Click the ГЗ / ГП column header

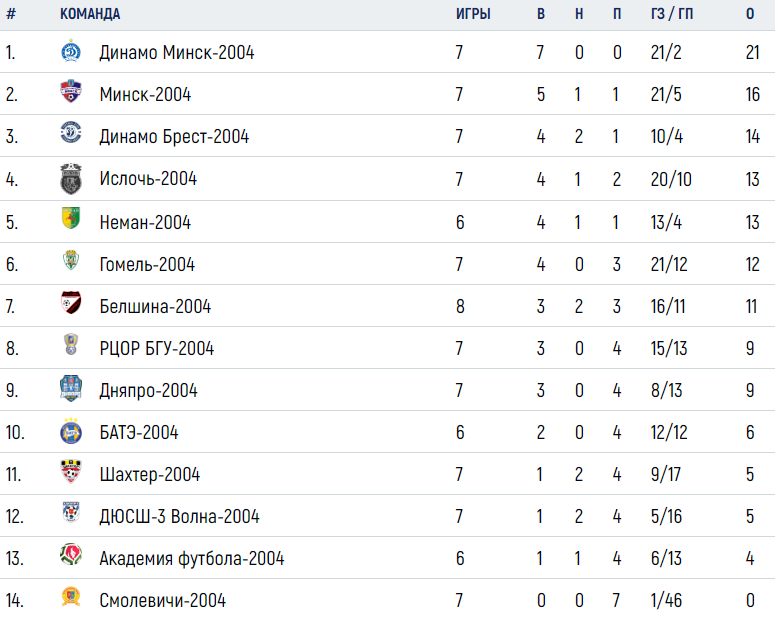[672, 14]
